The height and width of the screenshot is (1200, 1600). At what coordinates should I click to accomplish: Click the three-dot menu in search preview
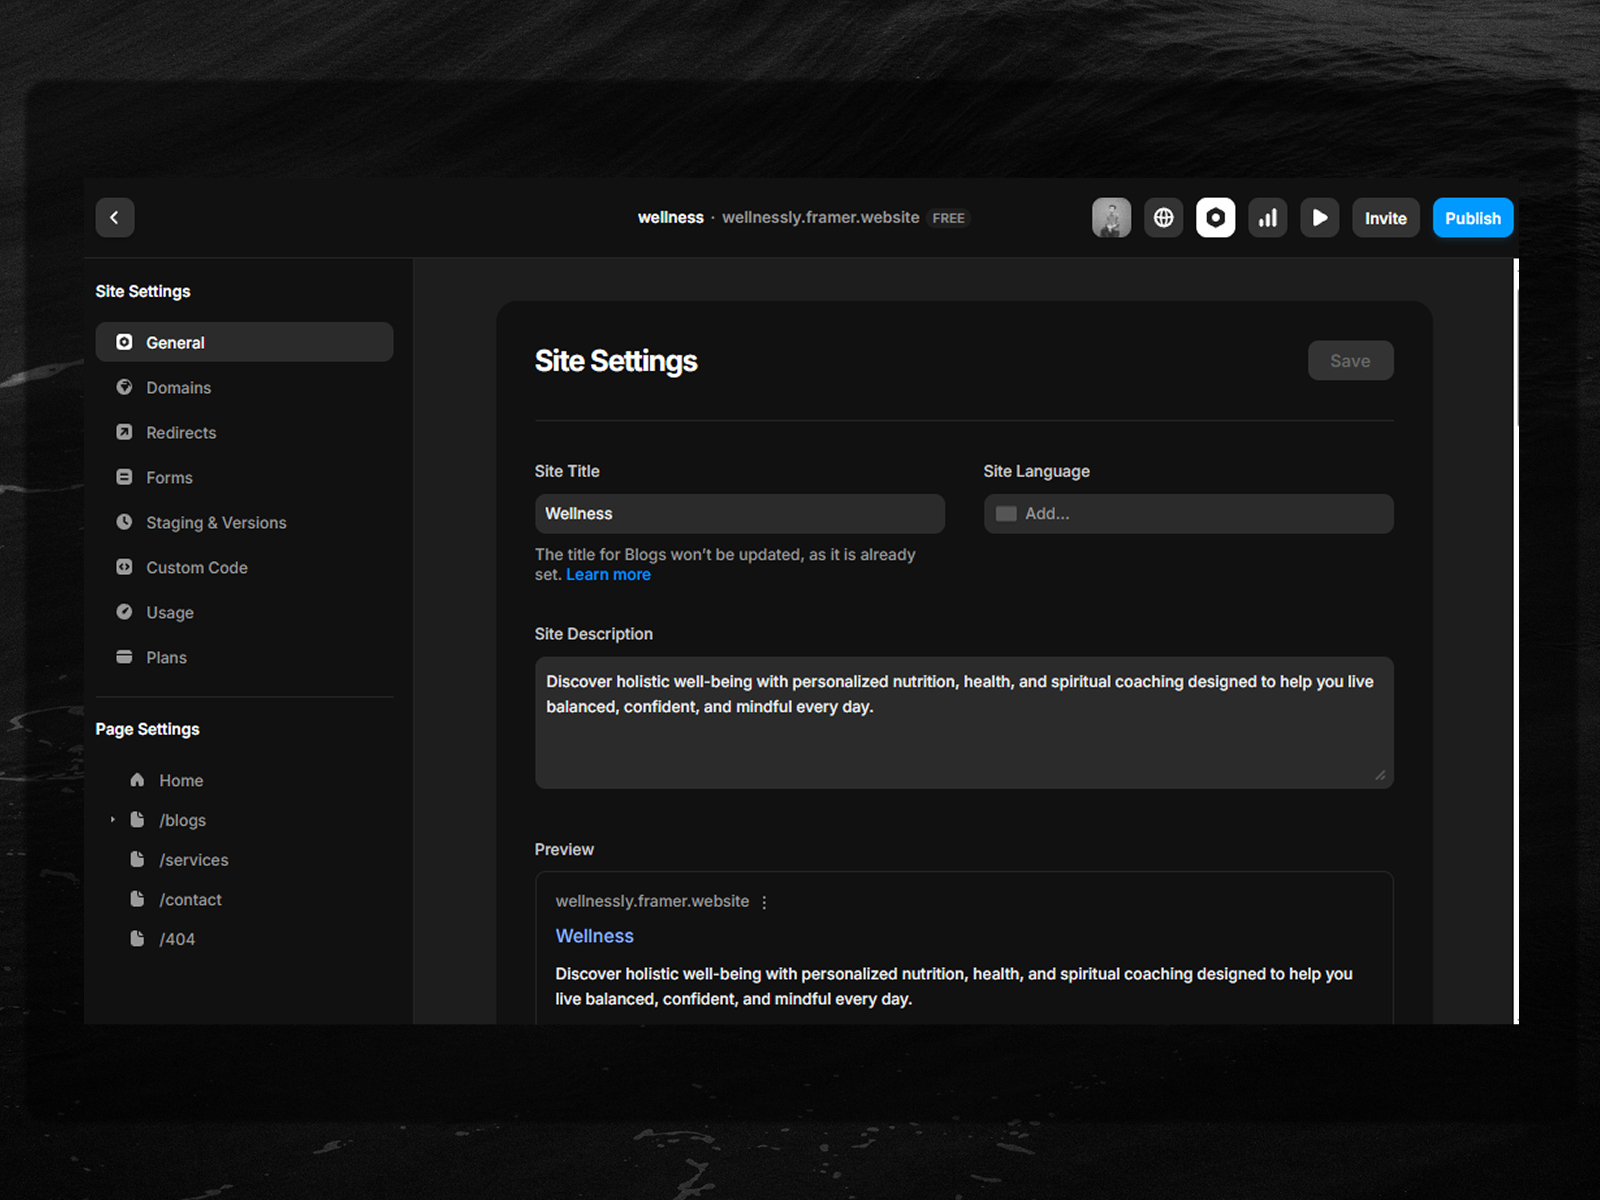pos(764,902)
